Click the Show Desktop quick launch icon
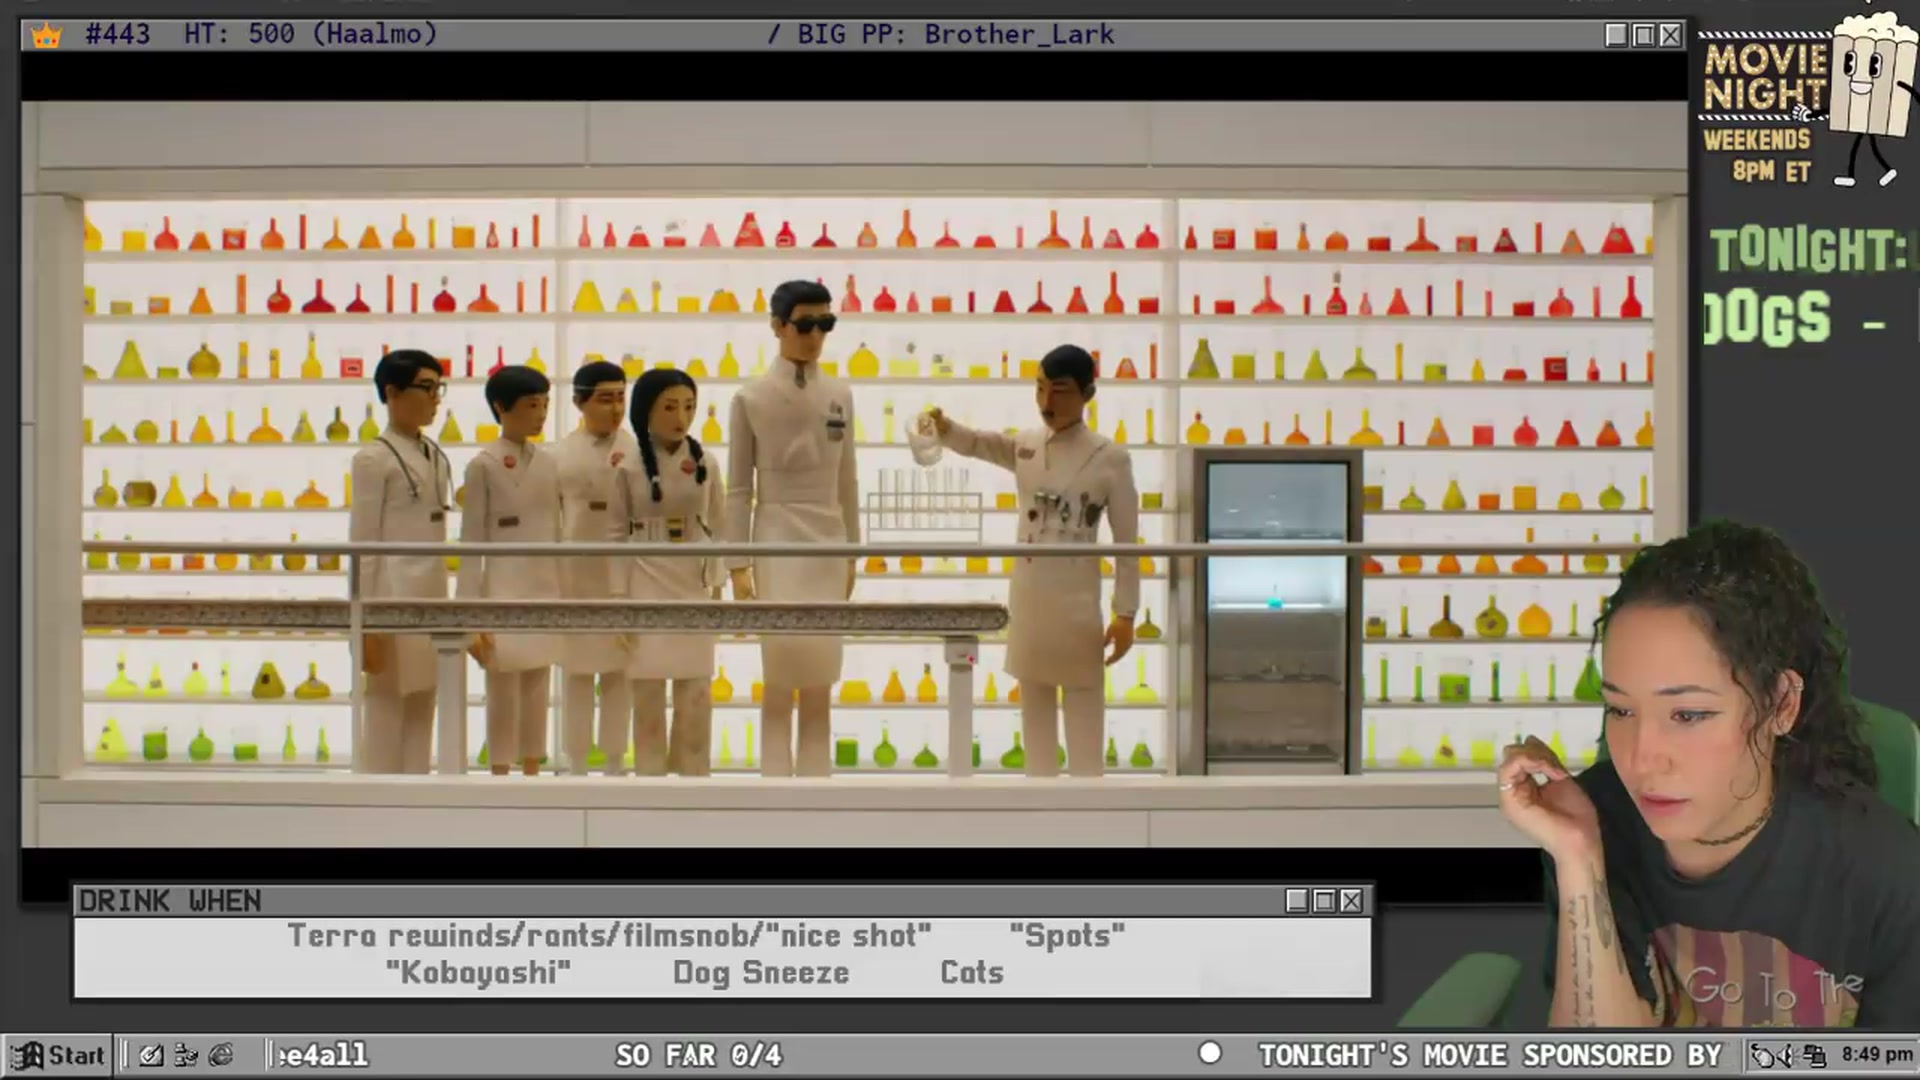The height and width of the screenshot is (1080, 1920). click(151, 1055)
